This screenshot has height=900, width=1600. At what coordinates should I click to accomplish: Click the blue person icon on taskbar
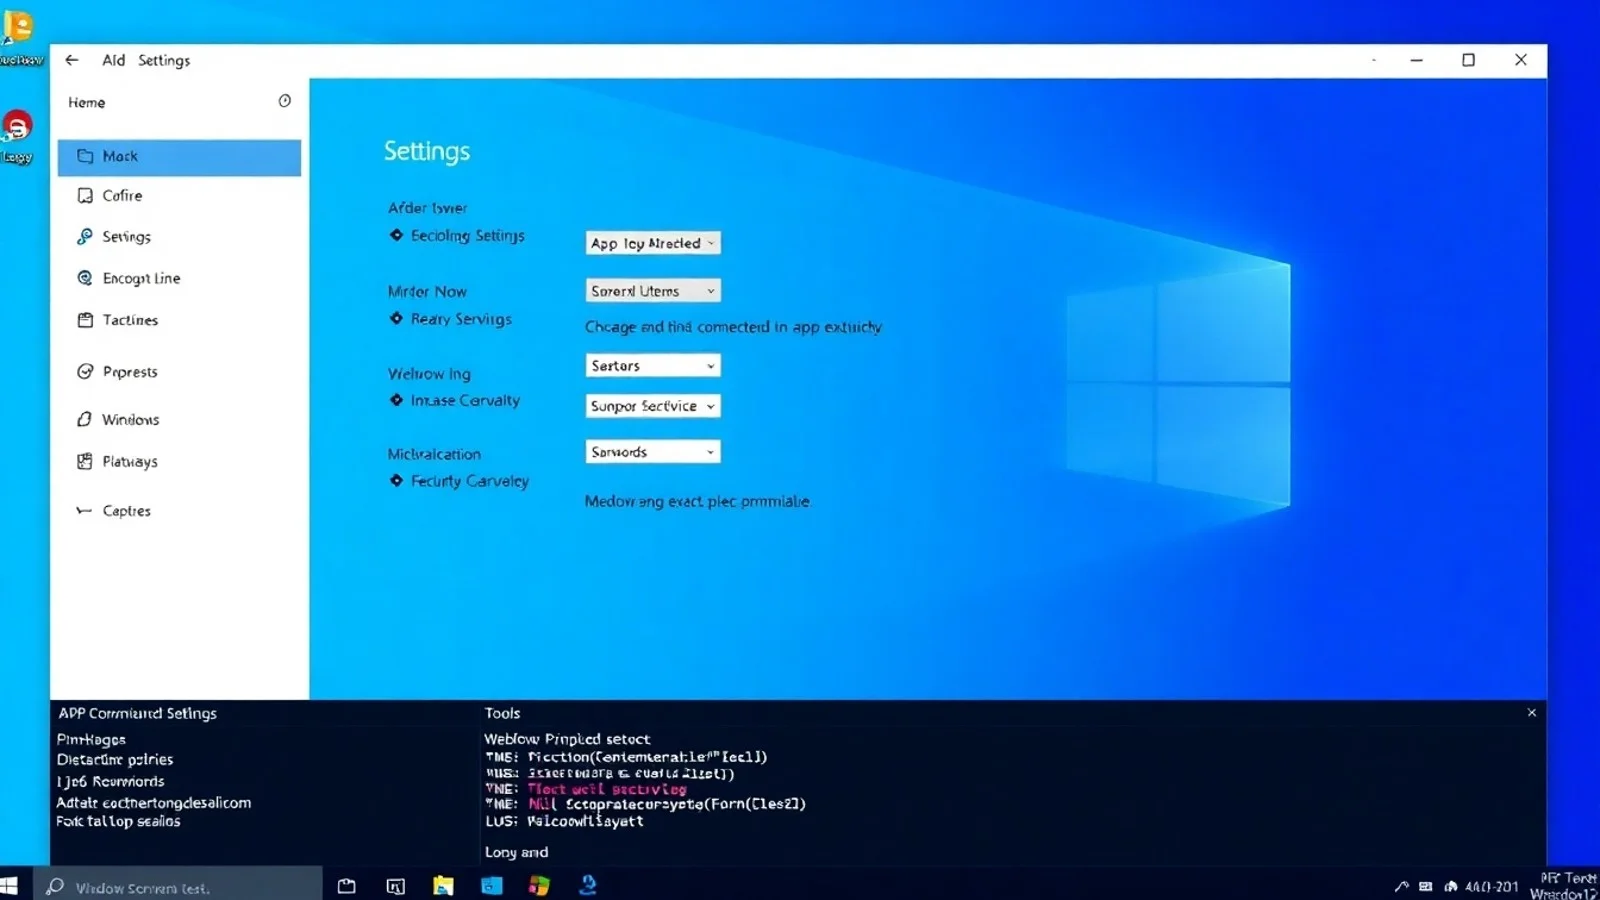(588, 885)
